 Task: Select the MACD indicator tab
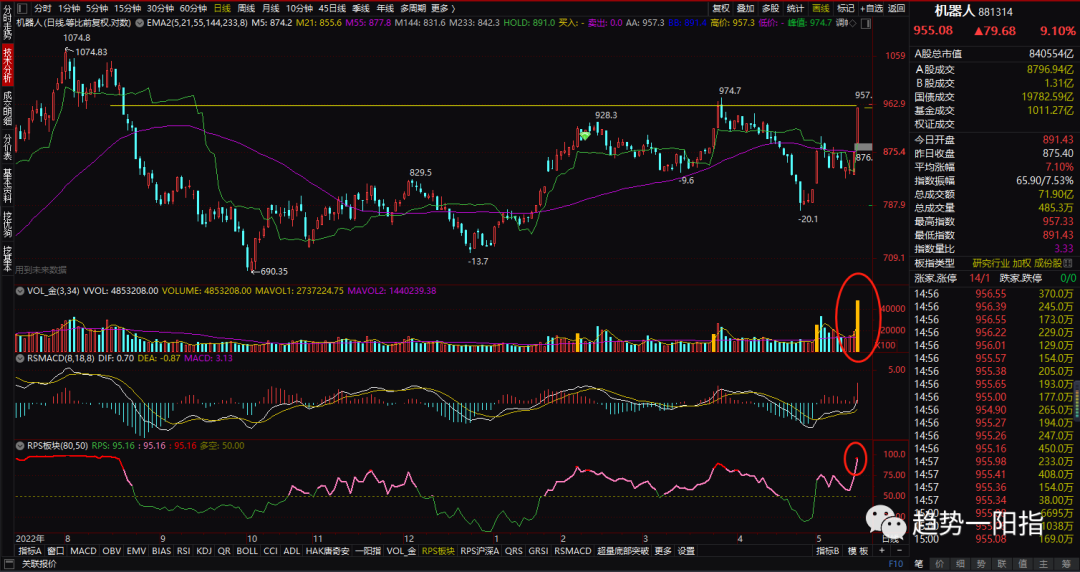(x=83, y=551)
